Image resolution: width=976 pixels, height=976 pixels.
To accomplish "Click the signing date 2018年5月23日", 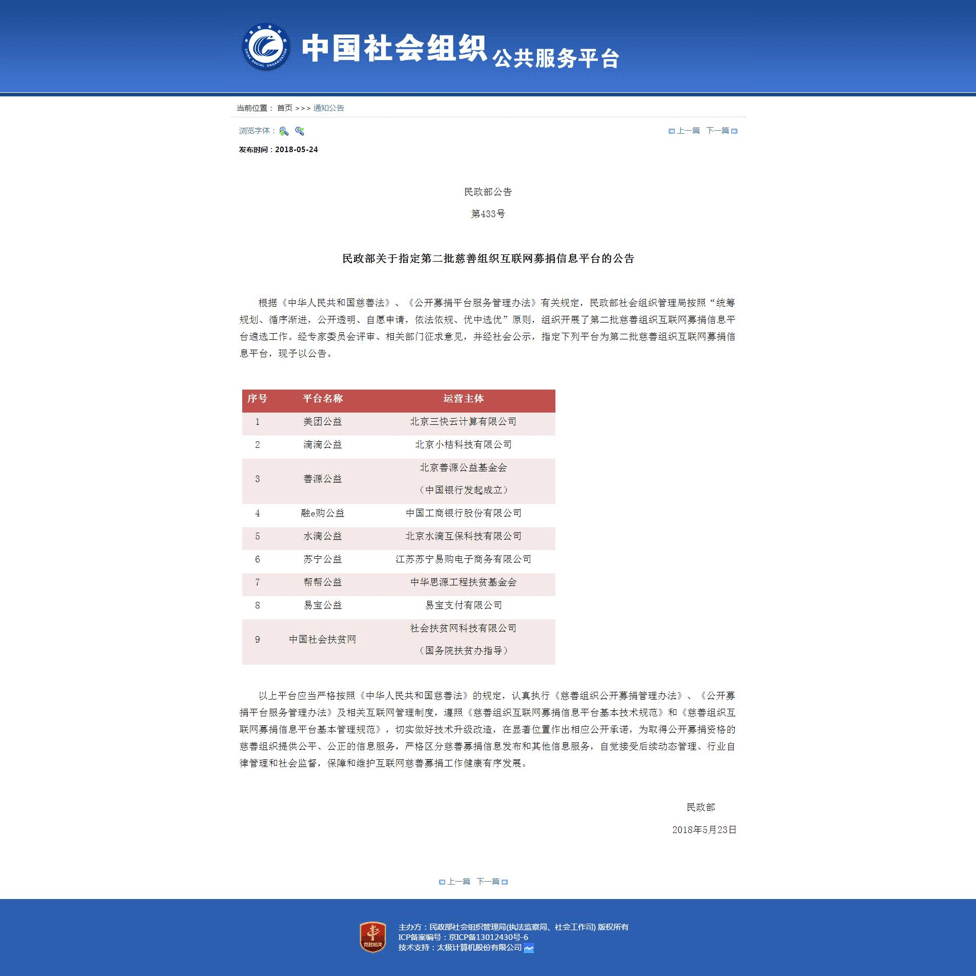I will tap(704, 830).
